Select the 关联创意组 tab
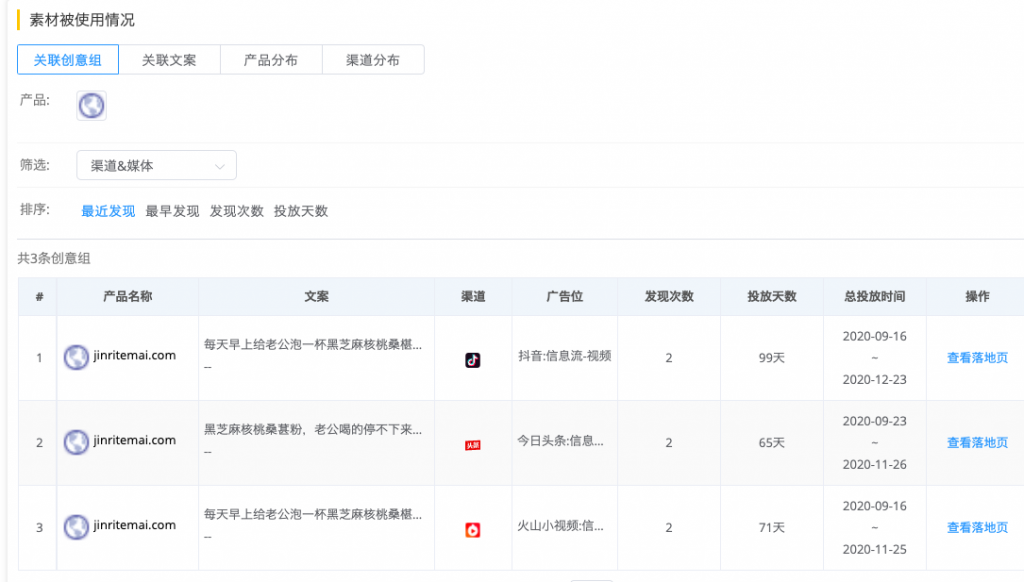1024x582 pixels. [68, 60]
